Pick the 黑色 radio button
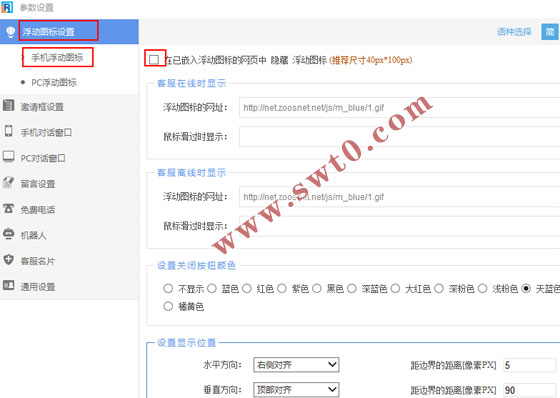Screen dimensions: 560x398 pos(317,288)
